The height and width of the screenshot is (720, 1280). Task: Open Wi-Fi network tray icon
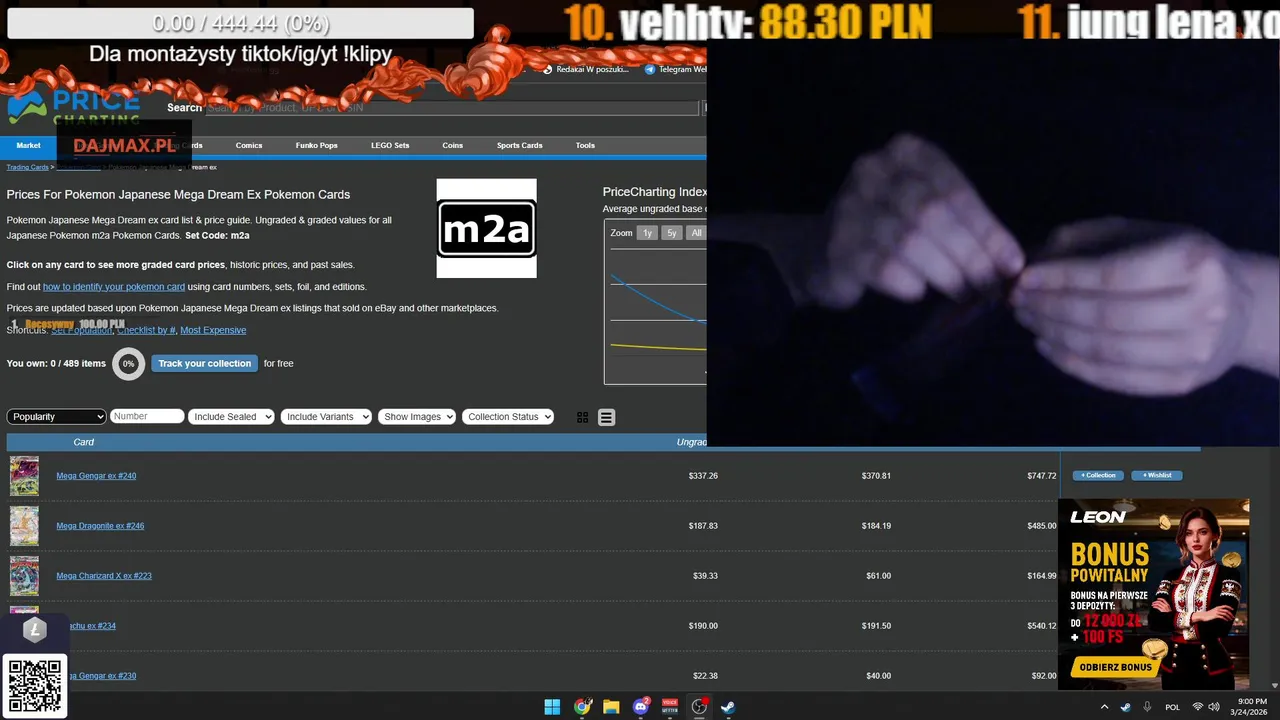click(1198, 707)
